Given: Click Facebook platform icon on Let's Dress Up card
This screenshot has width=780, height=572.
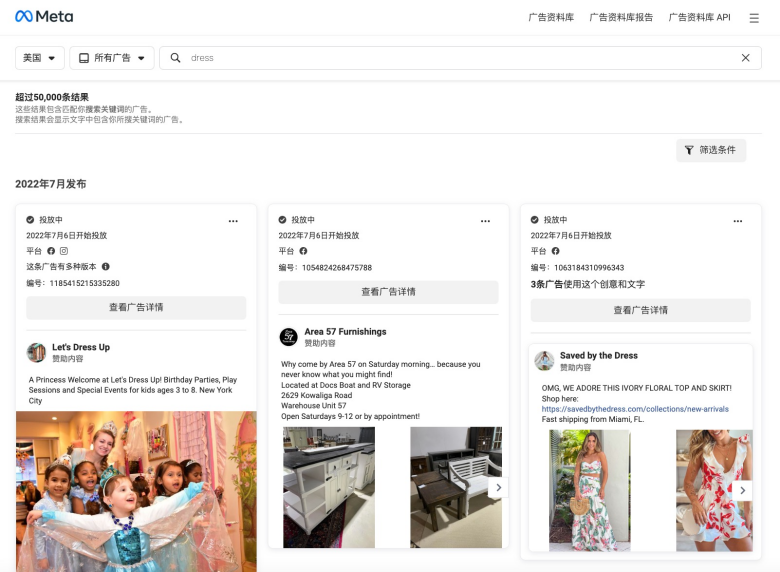Looking at the screenshot, I should click(x=51, y=251).
